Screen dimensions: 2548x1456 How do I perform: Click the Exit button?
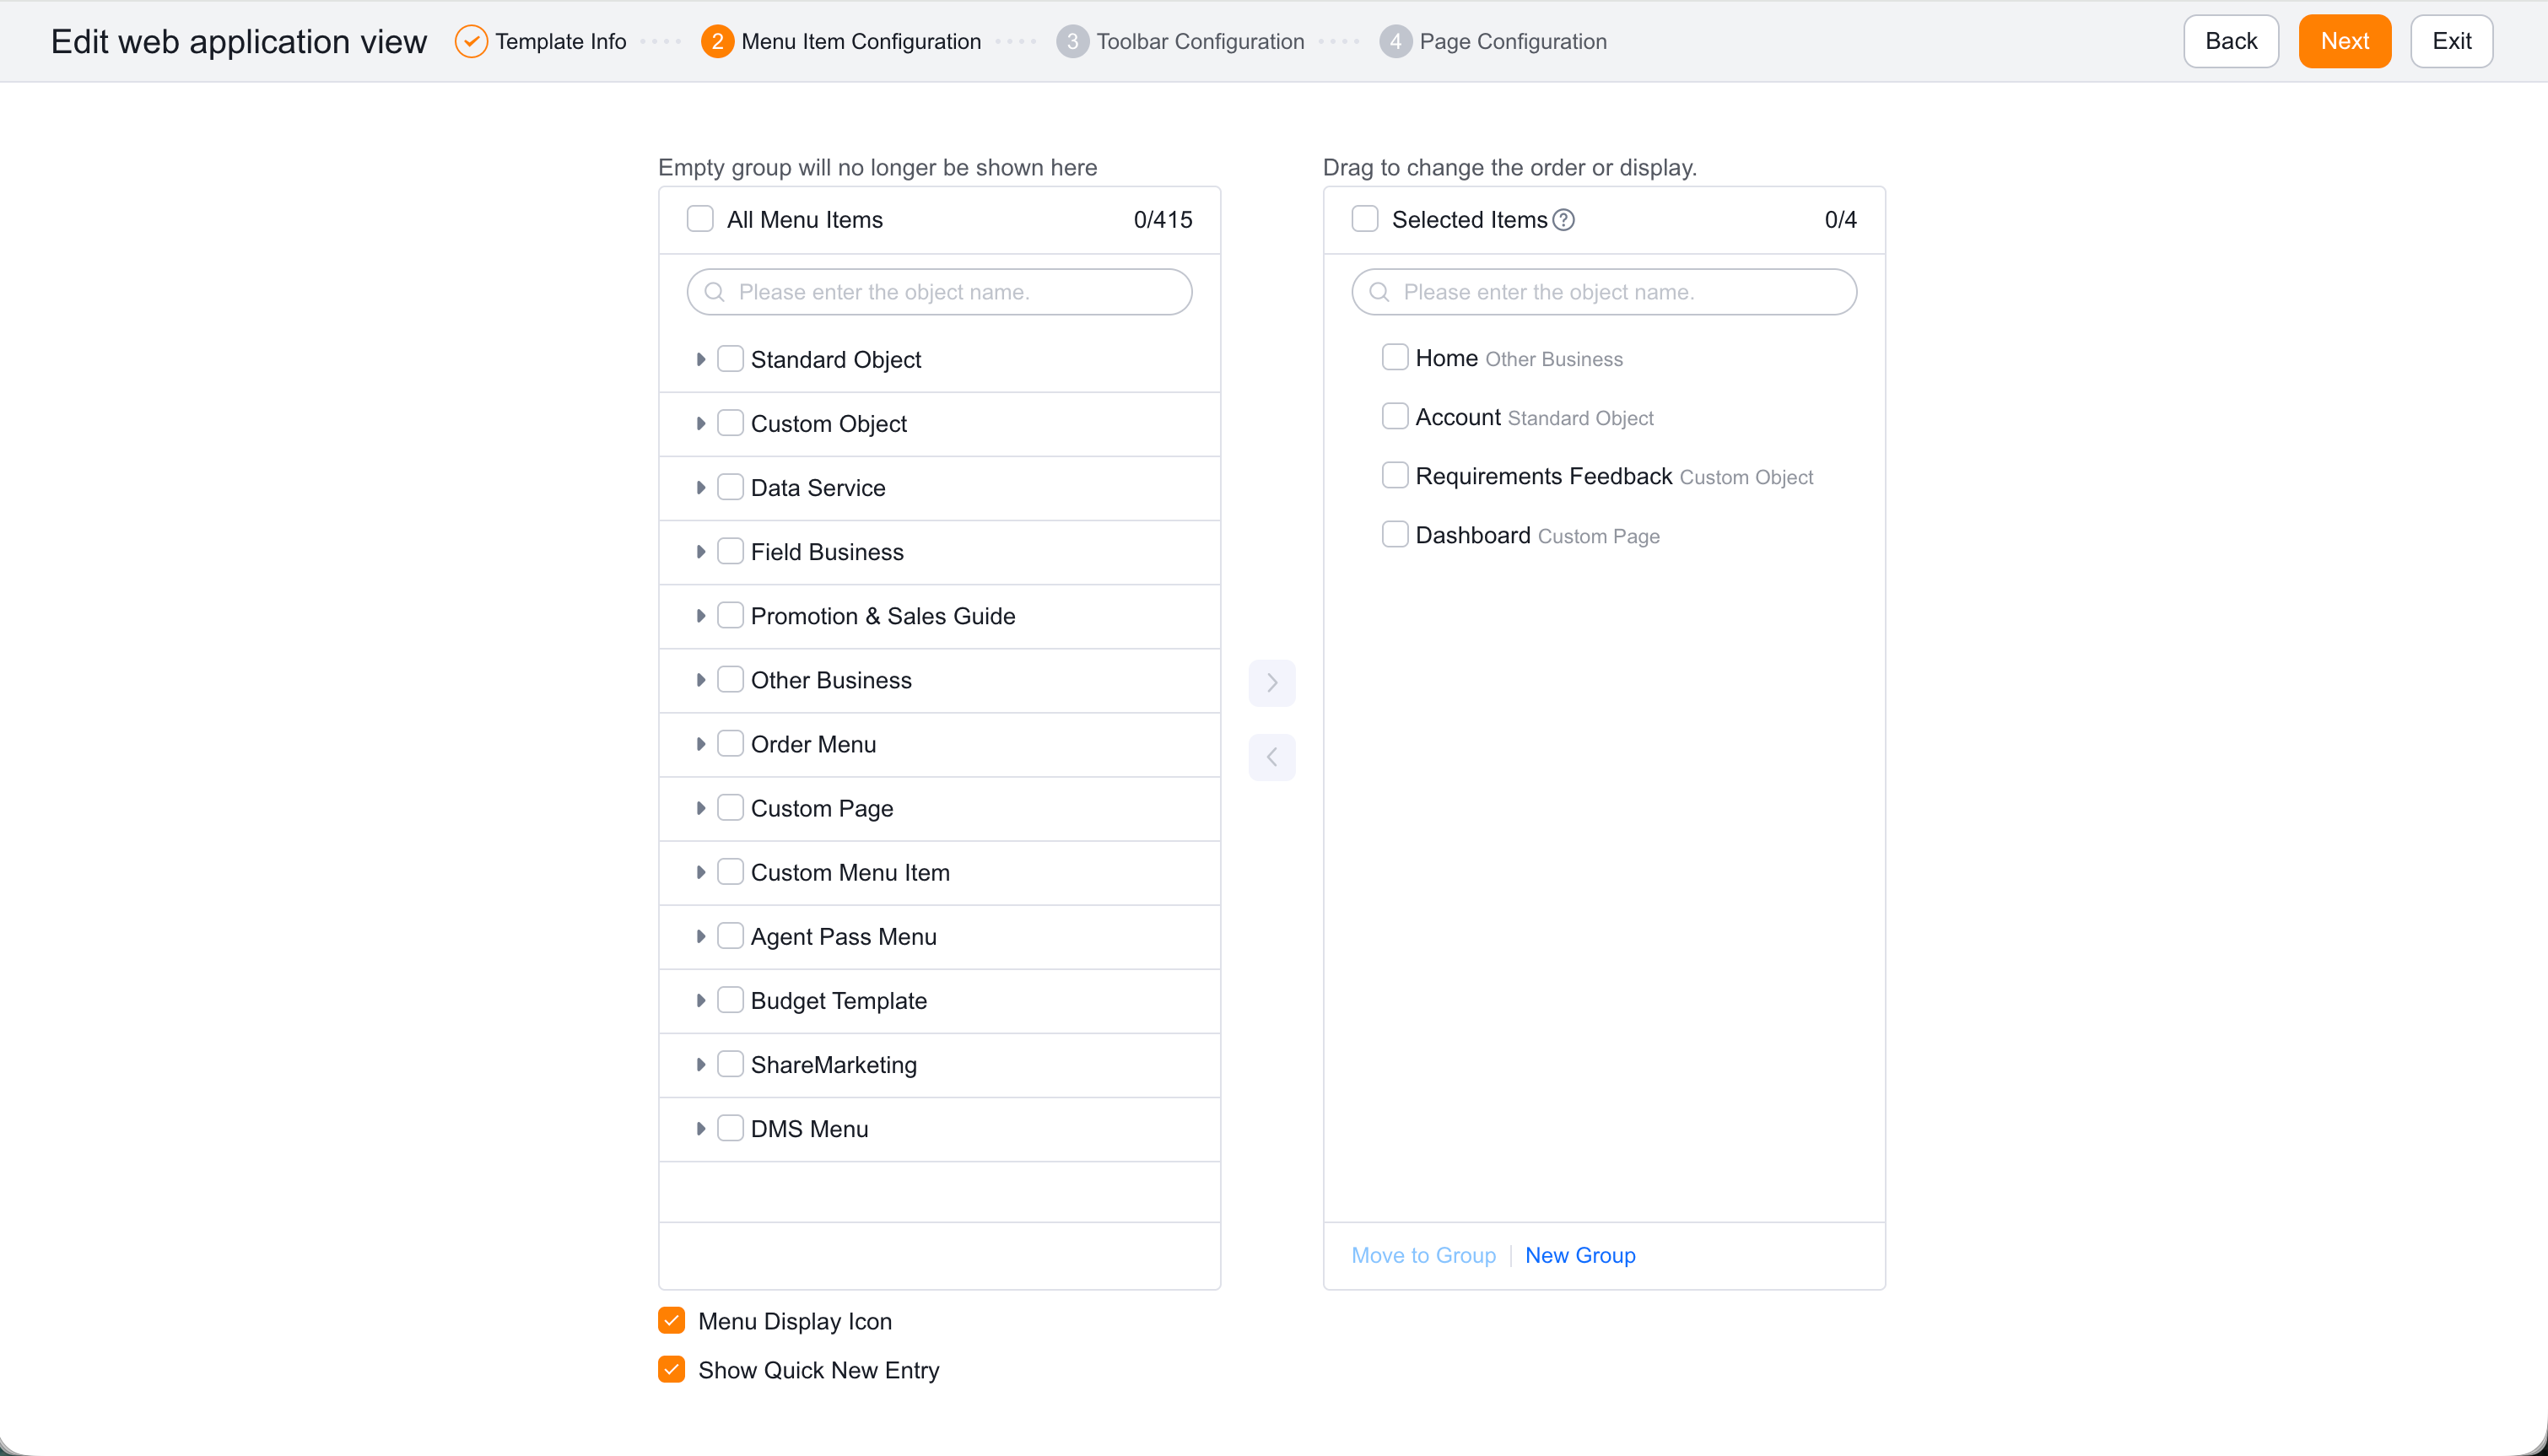2451,41
